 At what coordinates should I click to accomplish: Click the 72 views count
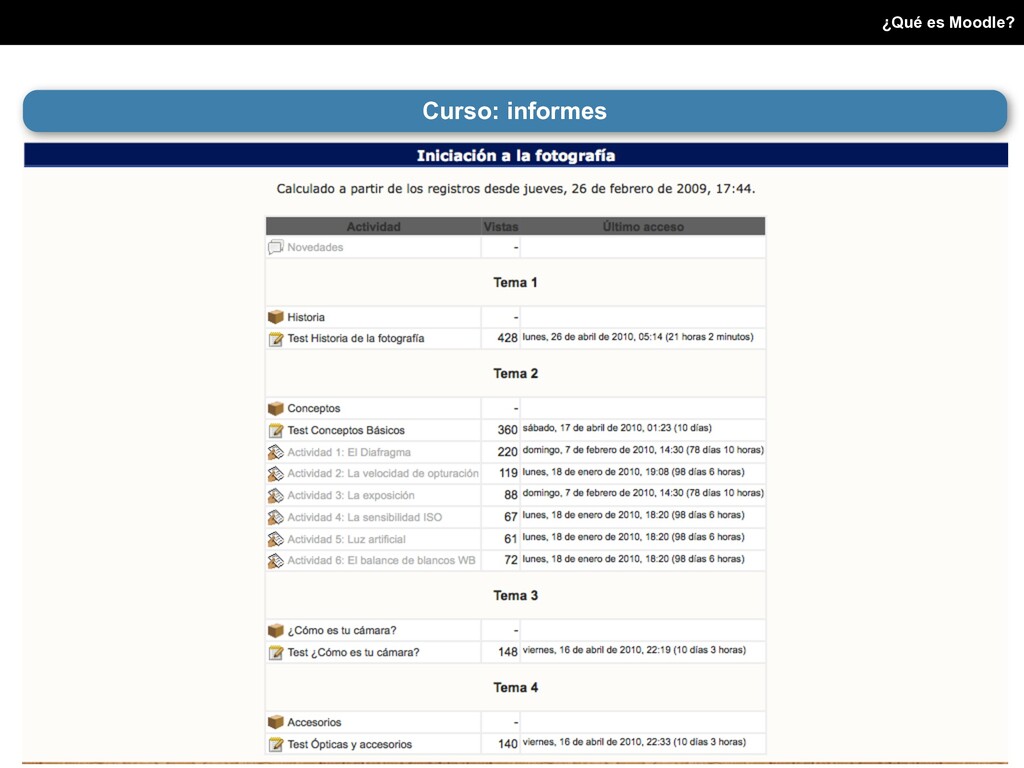point(511,560)
